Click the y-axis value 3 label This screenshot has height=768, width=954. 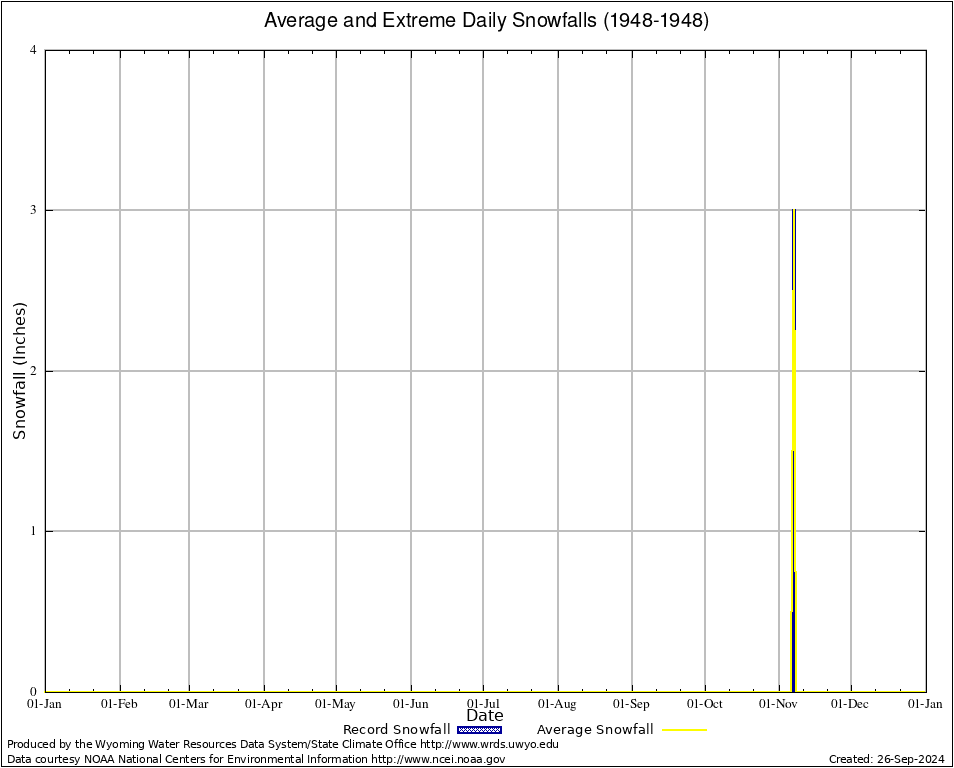coord(34,210)
